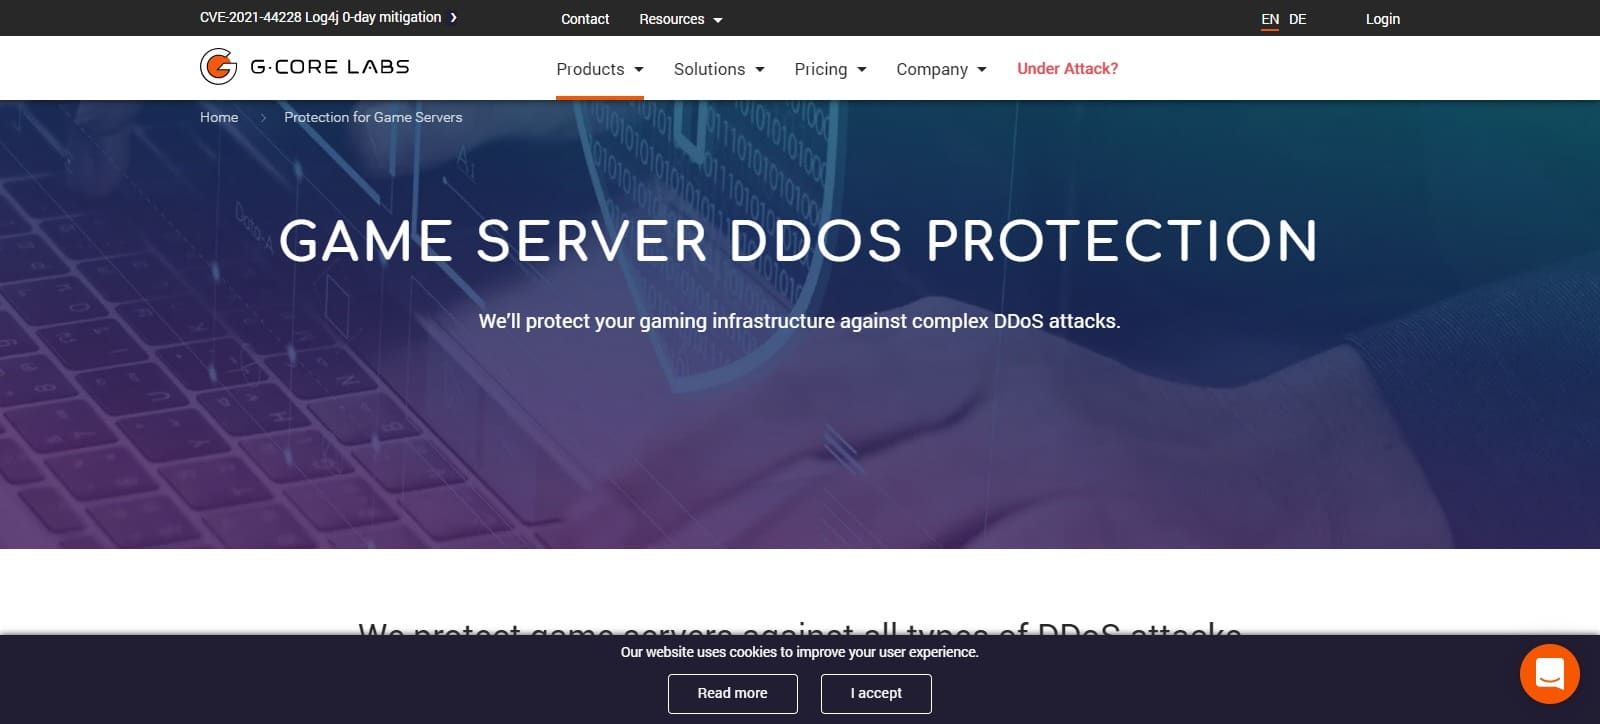
Task: Expand the Solutions dropdown menu
Action: 719,69
